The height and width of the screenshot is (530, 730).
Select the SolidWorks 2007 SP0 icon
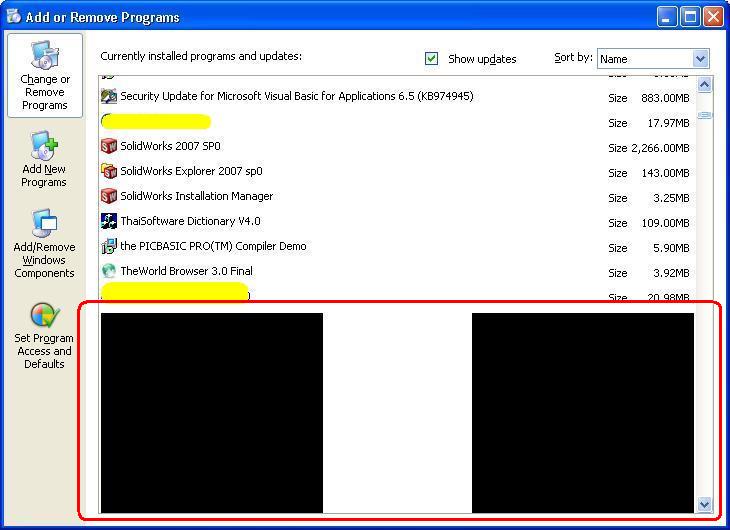tap(109, 146)
